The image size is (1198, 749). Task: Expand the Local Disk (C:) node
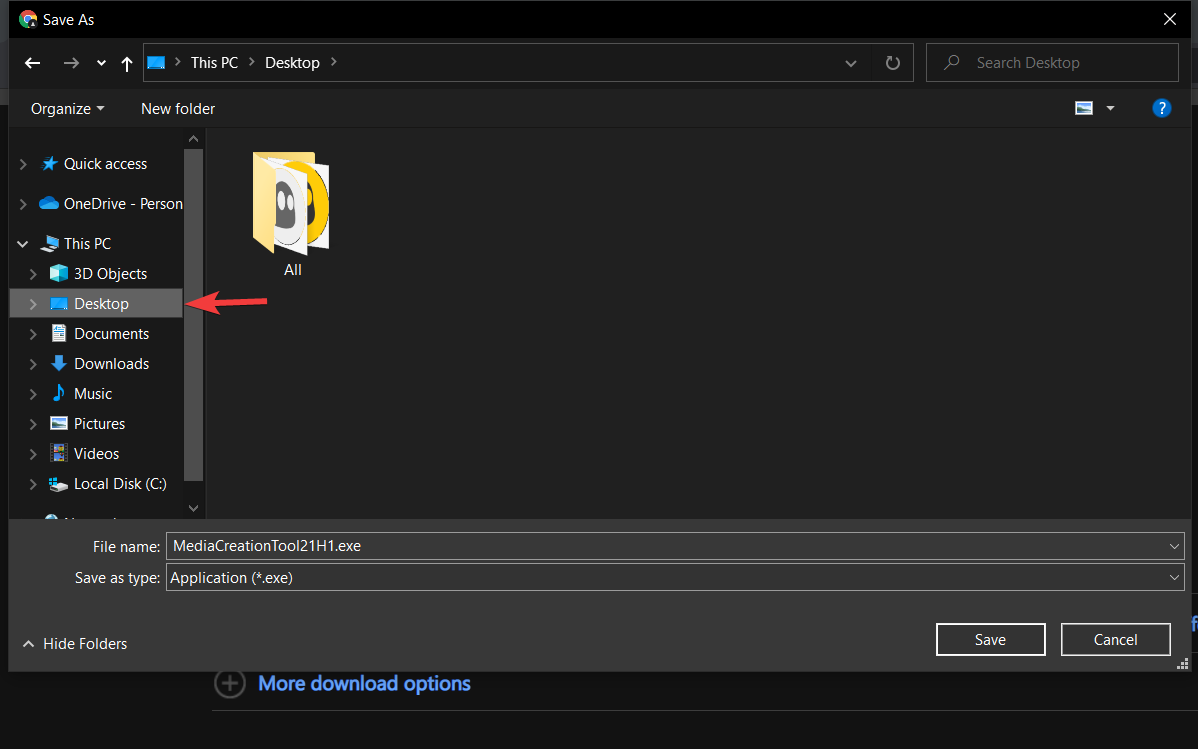pos(33,484)
